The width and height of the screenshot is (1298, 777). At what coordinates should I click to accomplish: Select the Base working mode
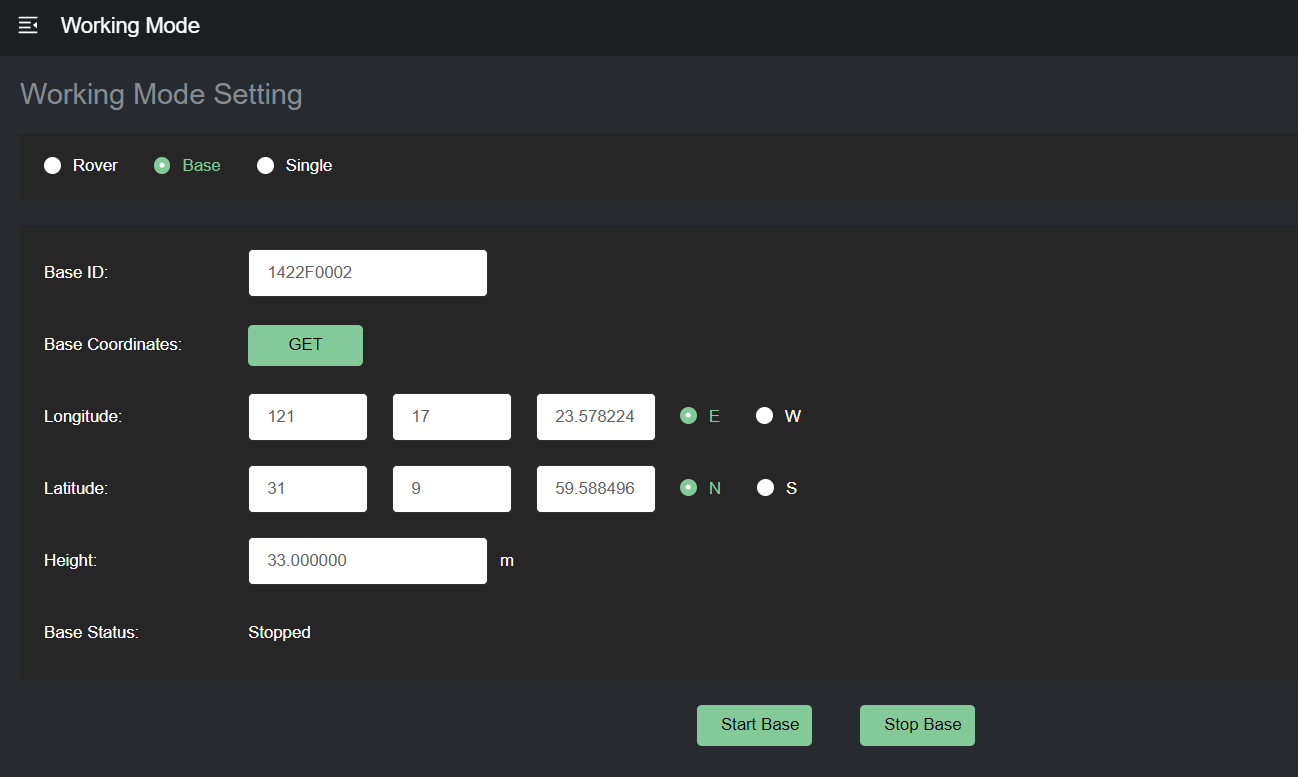(x=162, y=166)
